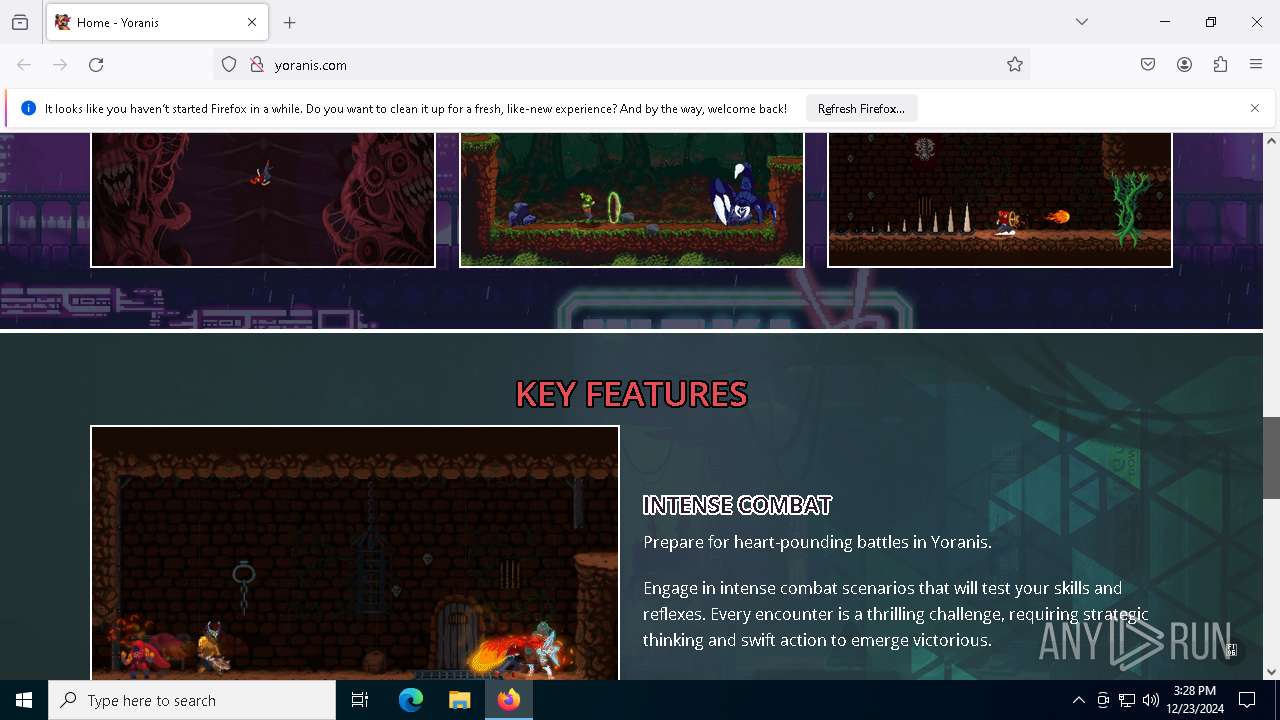Open Task View from taskbar
Viewport: 1280px width, 720px height.
[360, 700]
